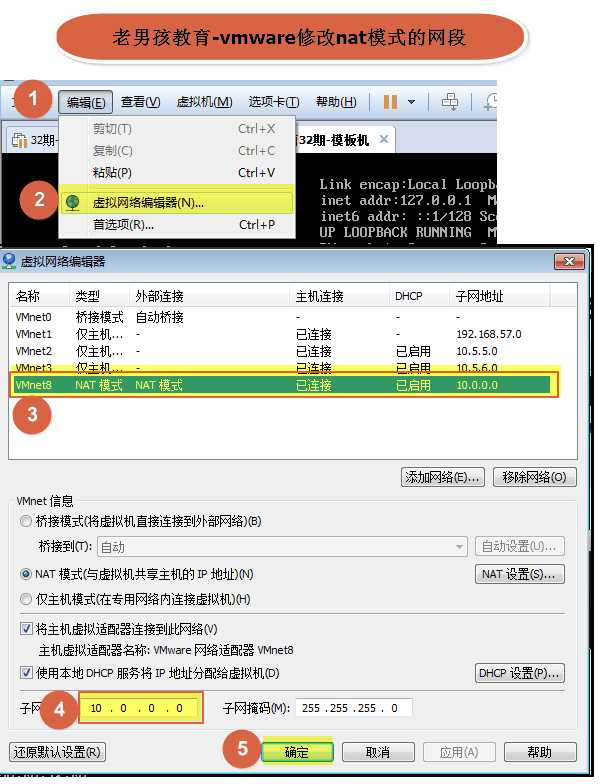Screen dimensions: 600x784
Task: Select the NAT 模式 radio button
Action: pyautogui.click(x=25, y=574)
